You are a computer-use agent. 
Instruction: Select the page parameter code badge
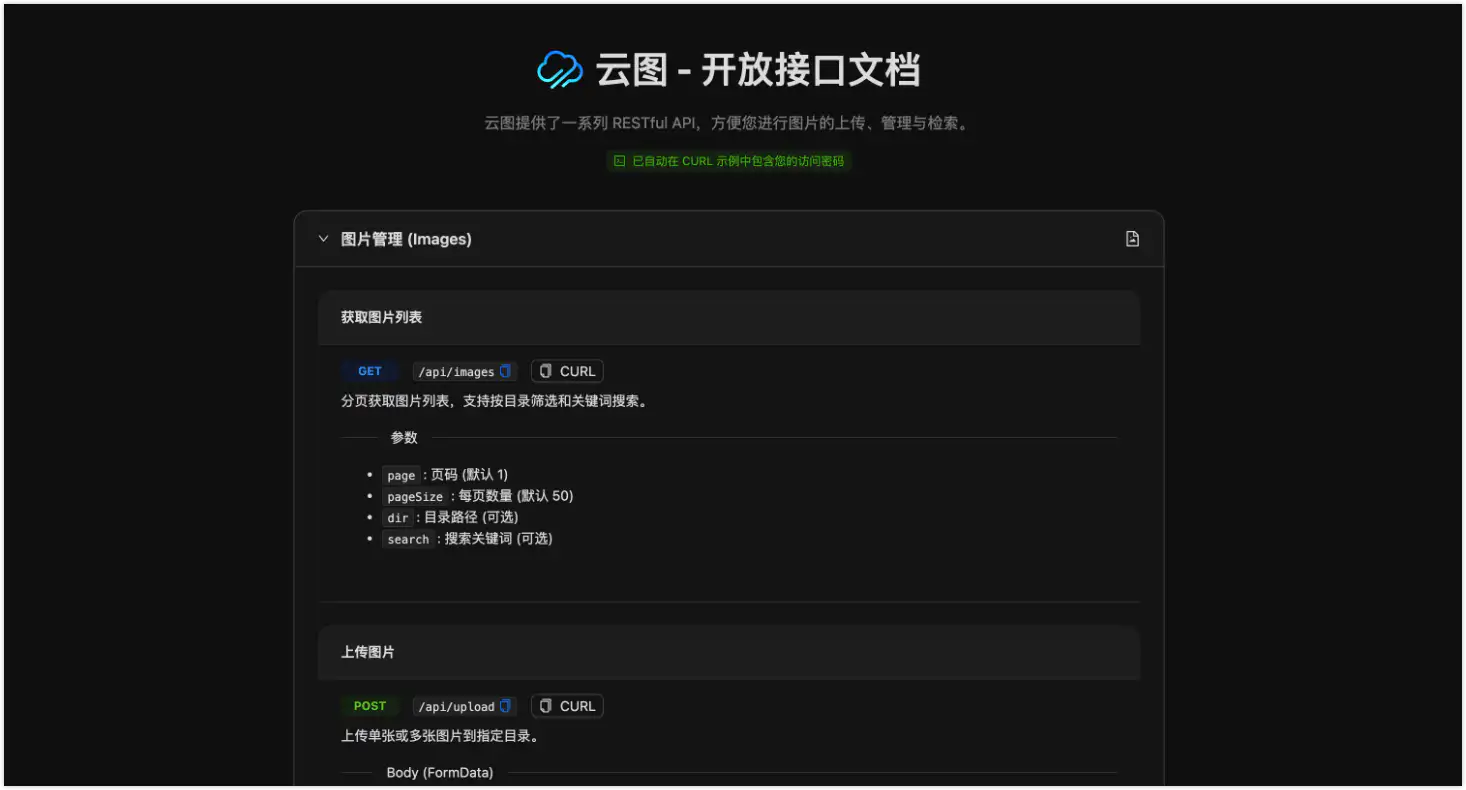tap(400, 474)
